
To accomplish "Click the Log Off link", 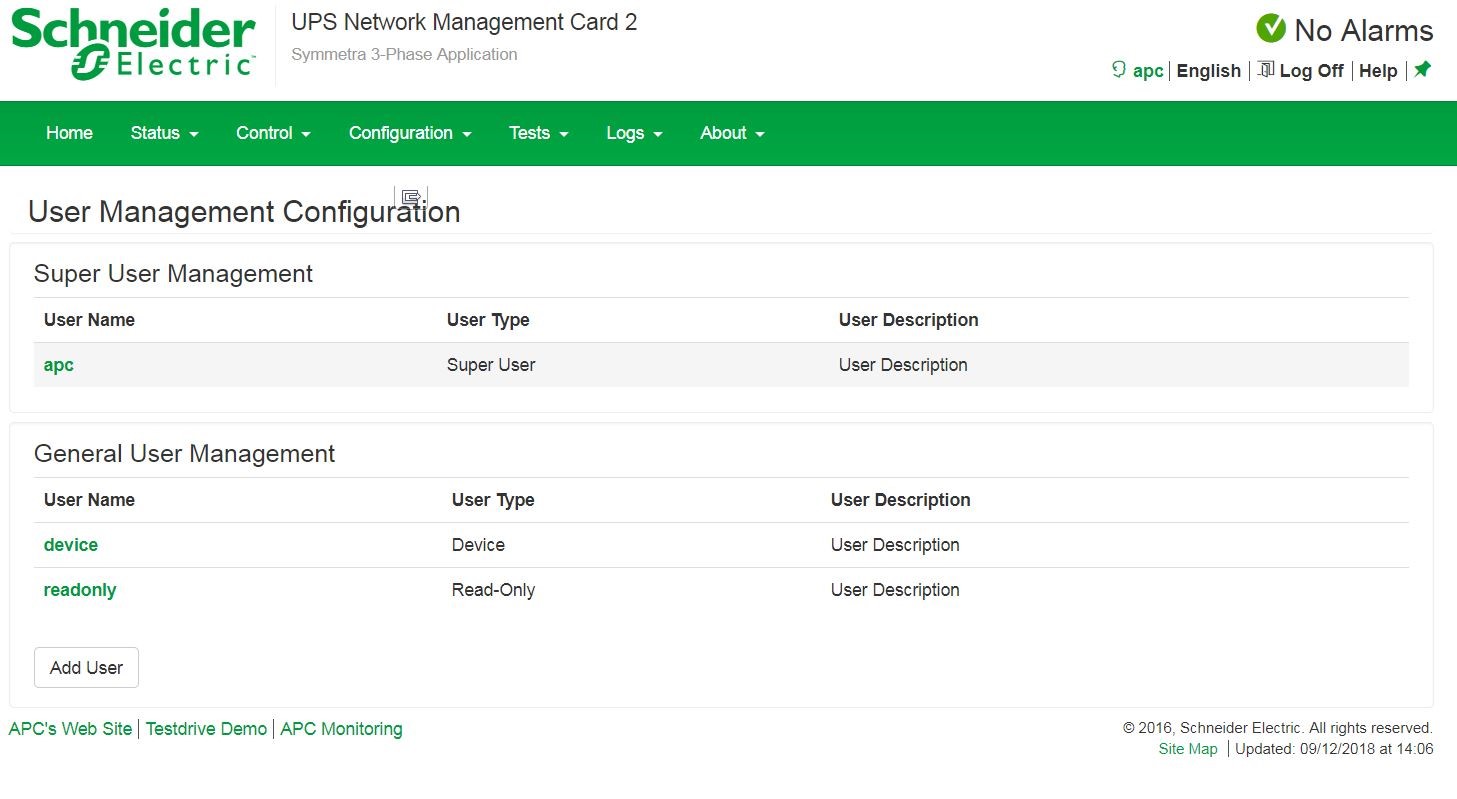I will point(1311,71).
